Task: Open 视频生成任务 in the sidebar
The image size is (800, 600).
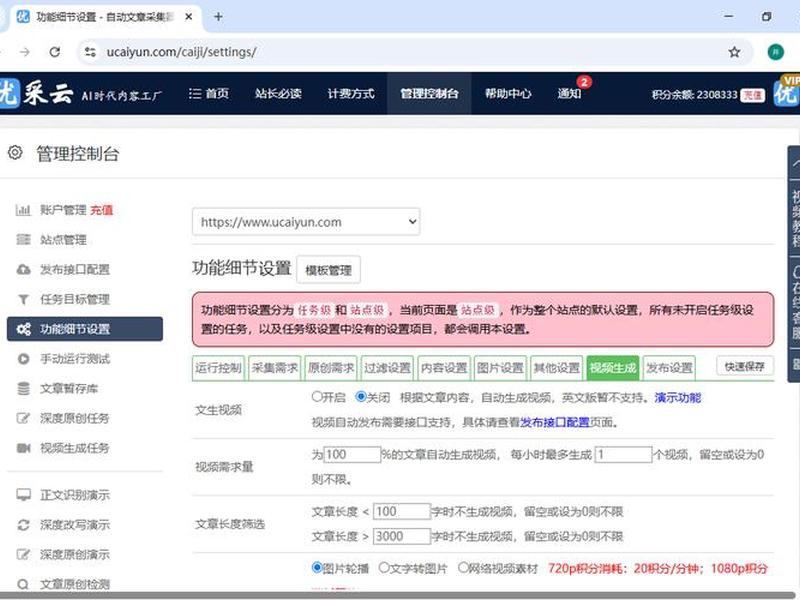Action: [74, 448]
